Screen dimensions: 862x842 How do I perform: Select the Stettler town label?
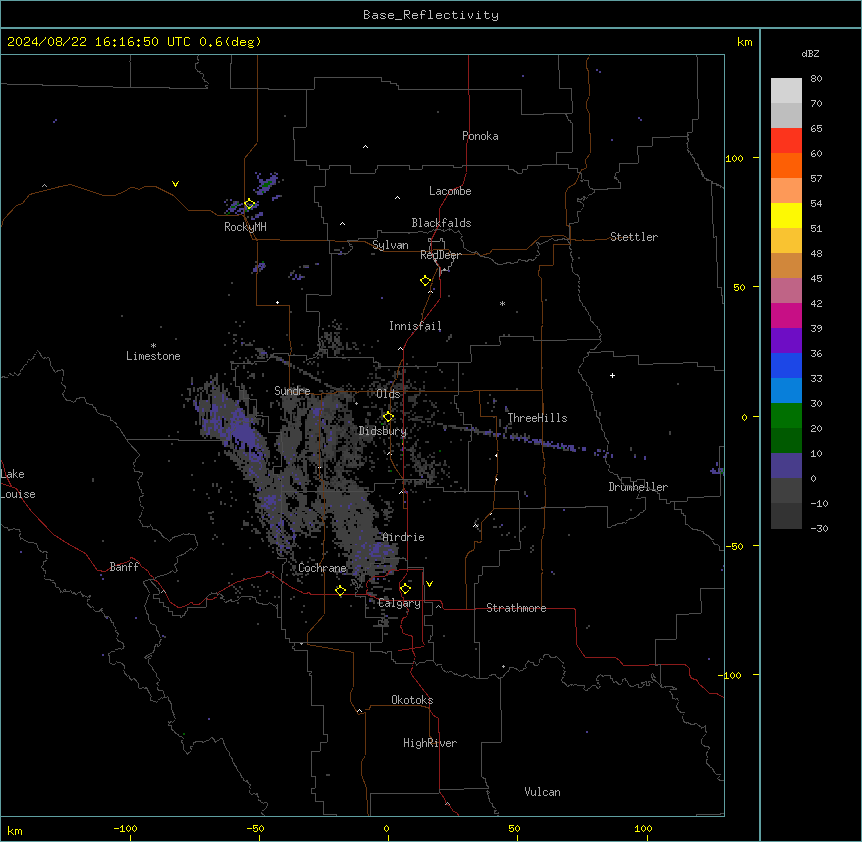634,237
